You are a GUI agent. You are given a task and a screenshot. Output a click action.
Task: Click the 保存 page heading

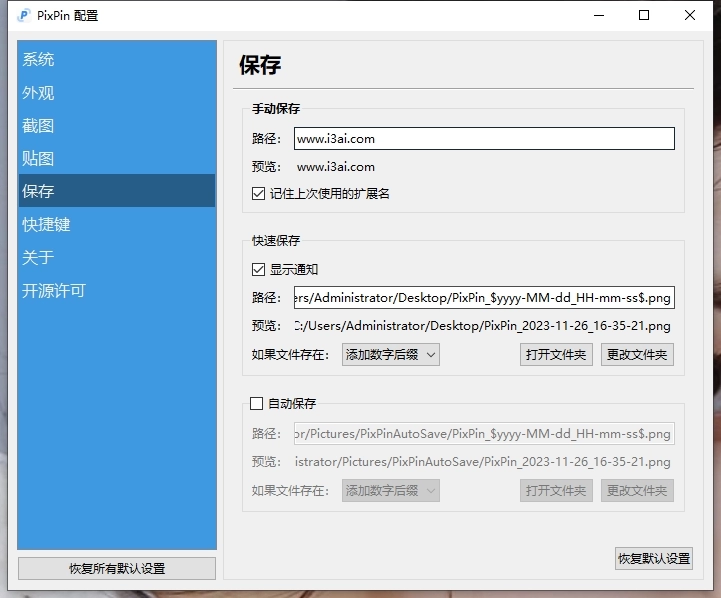click(260, 64)
